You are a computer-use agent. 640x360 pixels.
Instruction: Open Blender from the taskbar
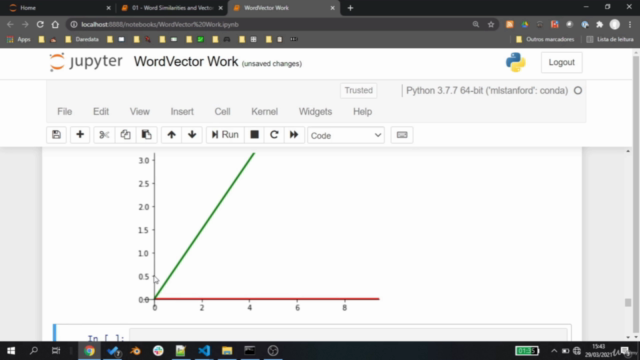pos(135,351)
